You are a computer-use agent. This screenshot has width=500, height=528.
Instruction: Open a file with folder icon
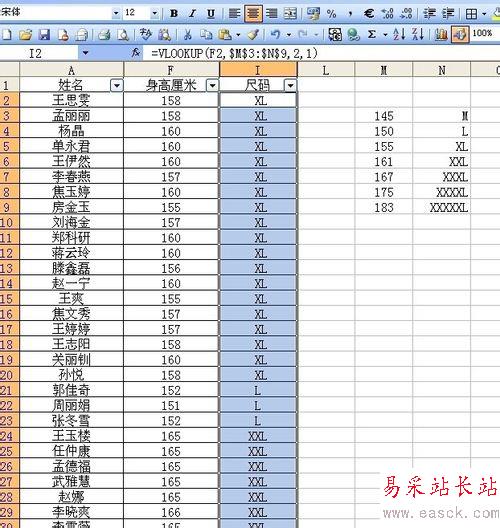tap(26, 34)
